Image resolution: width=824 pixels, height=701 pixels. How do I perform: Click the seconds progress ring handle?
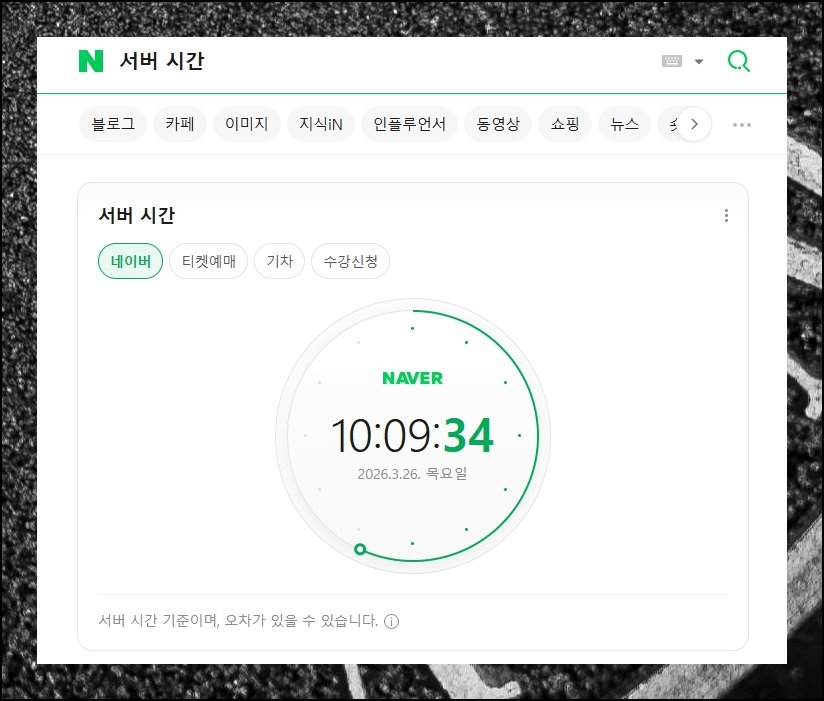(360, 549)
